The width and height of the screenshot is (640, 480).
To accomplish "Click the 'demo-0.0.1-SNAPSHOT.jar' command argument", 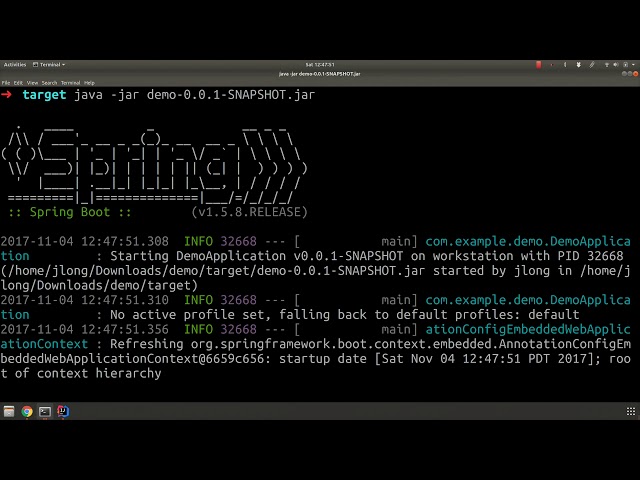I will [x=231, y=95].
